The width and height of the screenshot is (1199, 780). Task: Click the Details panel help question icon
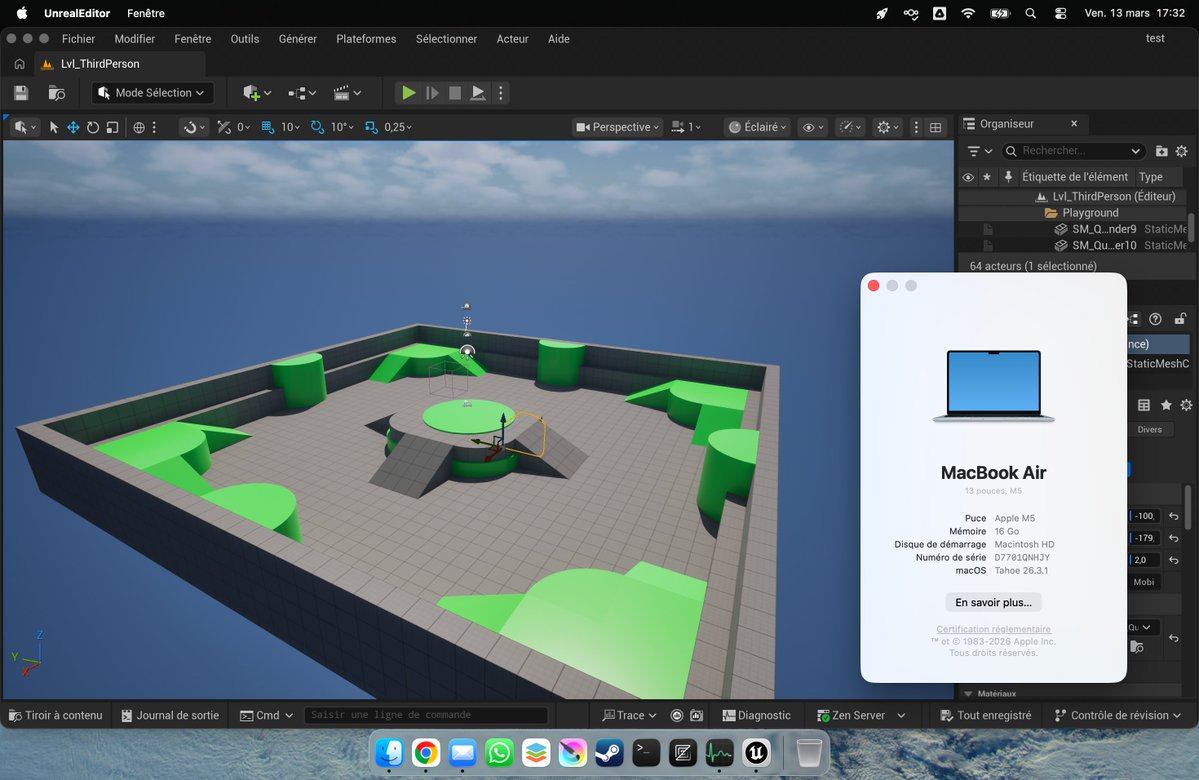[1155, 319]
